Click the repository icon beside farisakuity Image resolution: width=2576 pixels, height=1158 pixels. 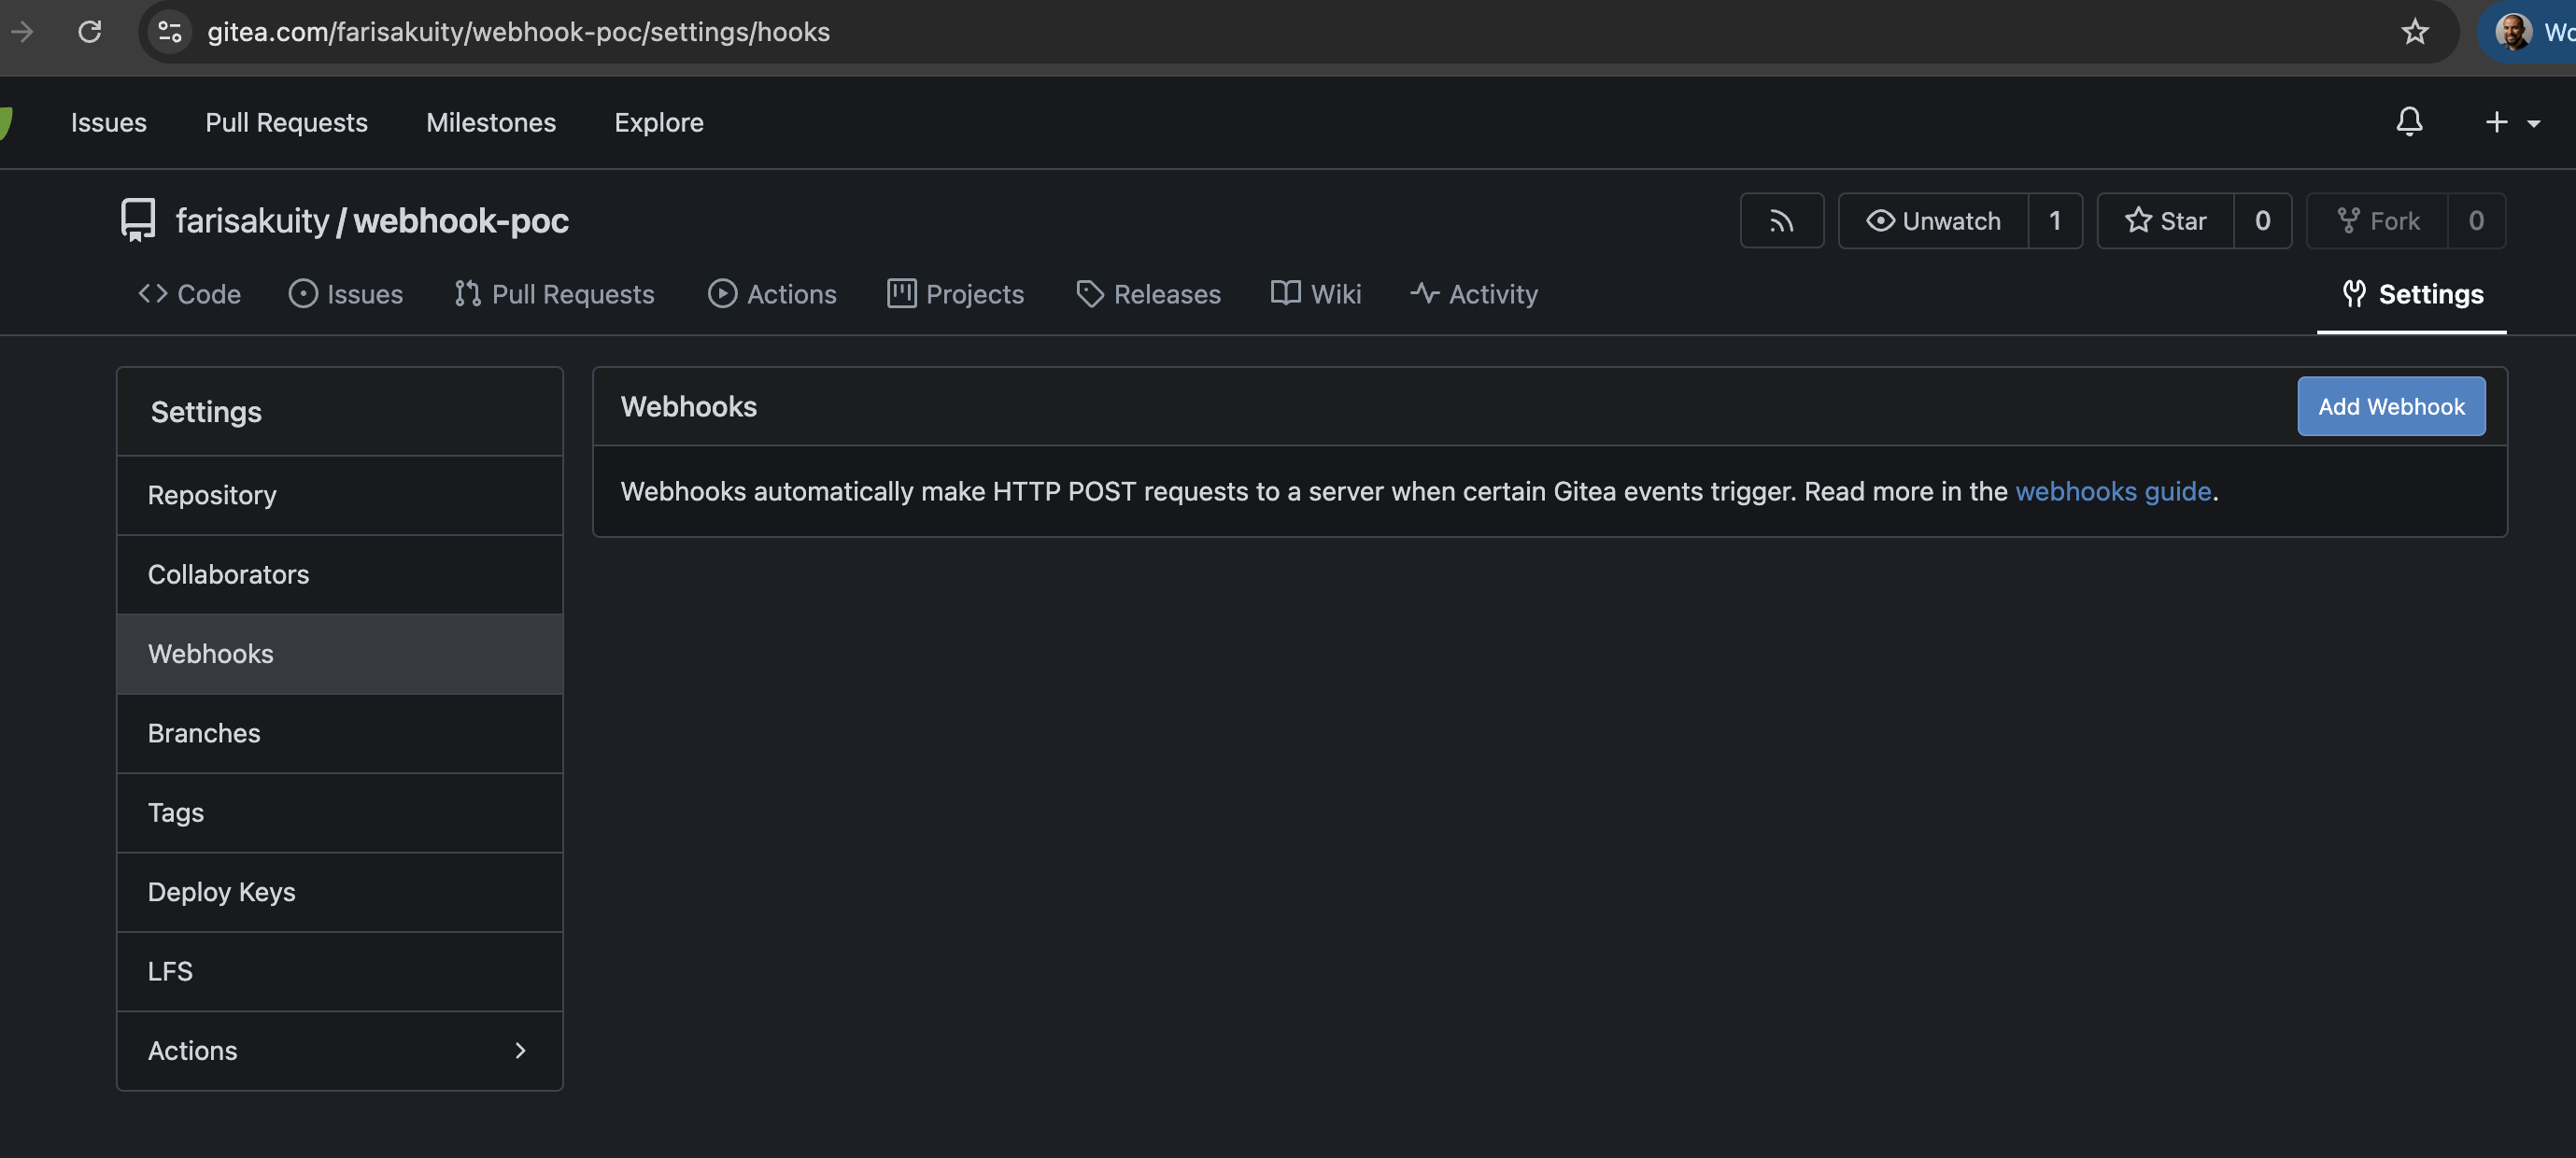click(138, 220)
